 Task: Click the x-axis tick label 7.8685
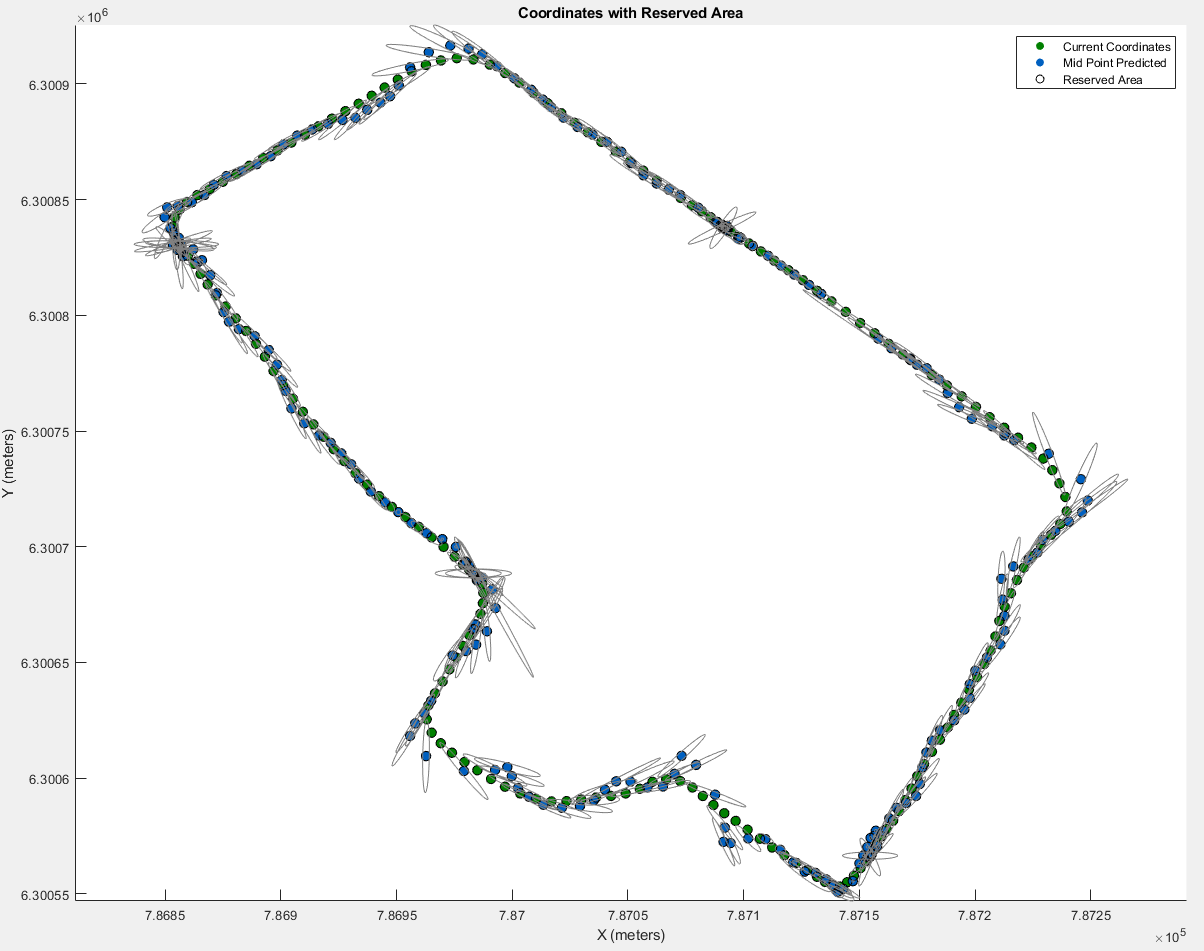[x=165, y=913]
